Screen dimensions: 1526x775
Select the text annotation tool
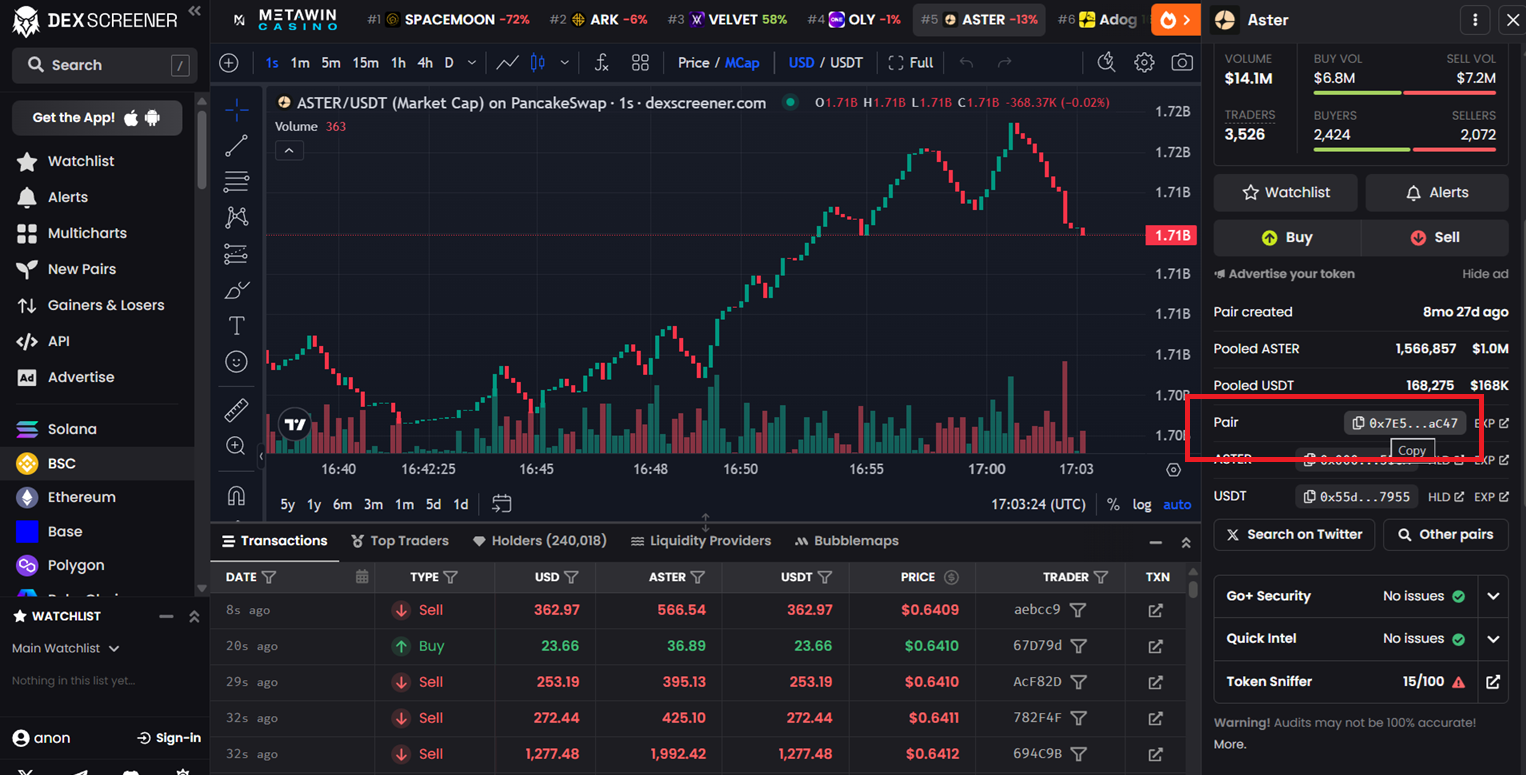237,326
